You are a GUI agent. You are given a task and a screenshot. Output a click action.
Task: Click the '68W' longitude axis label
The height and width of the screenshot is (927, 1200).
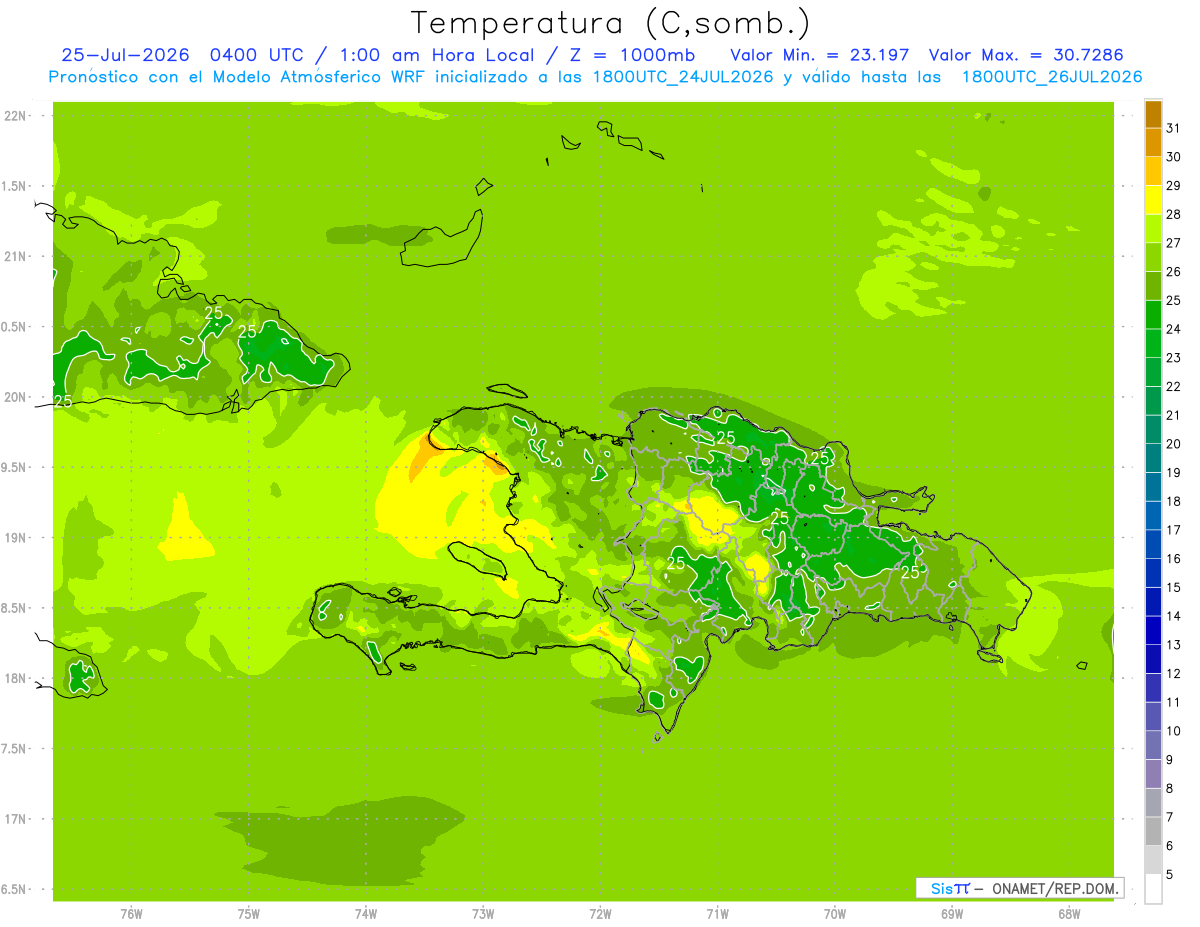(x=1069, y=914)
